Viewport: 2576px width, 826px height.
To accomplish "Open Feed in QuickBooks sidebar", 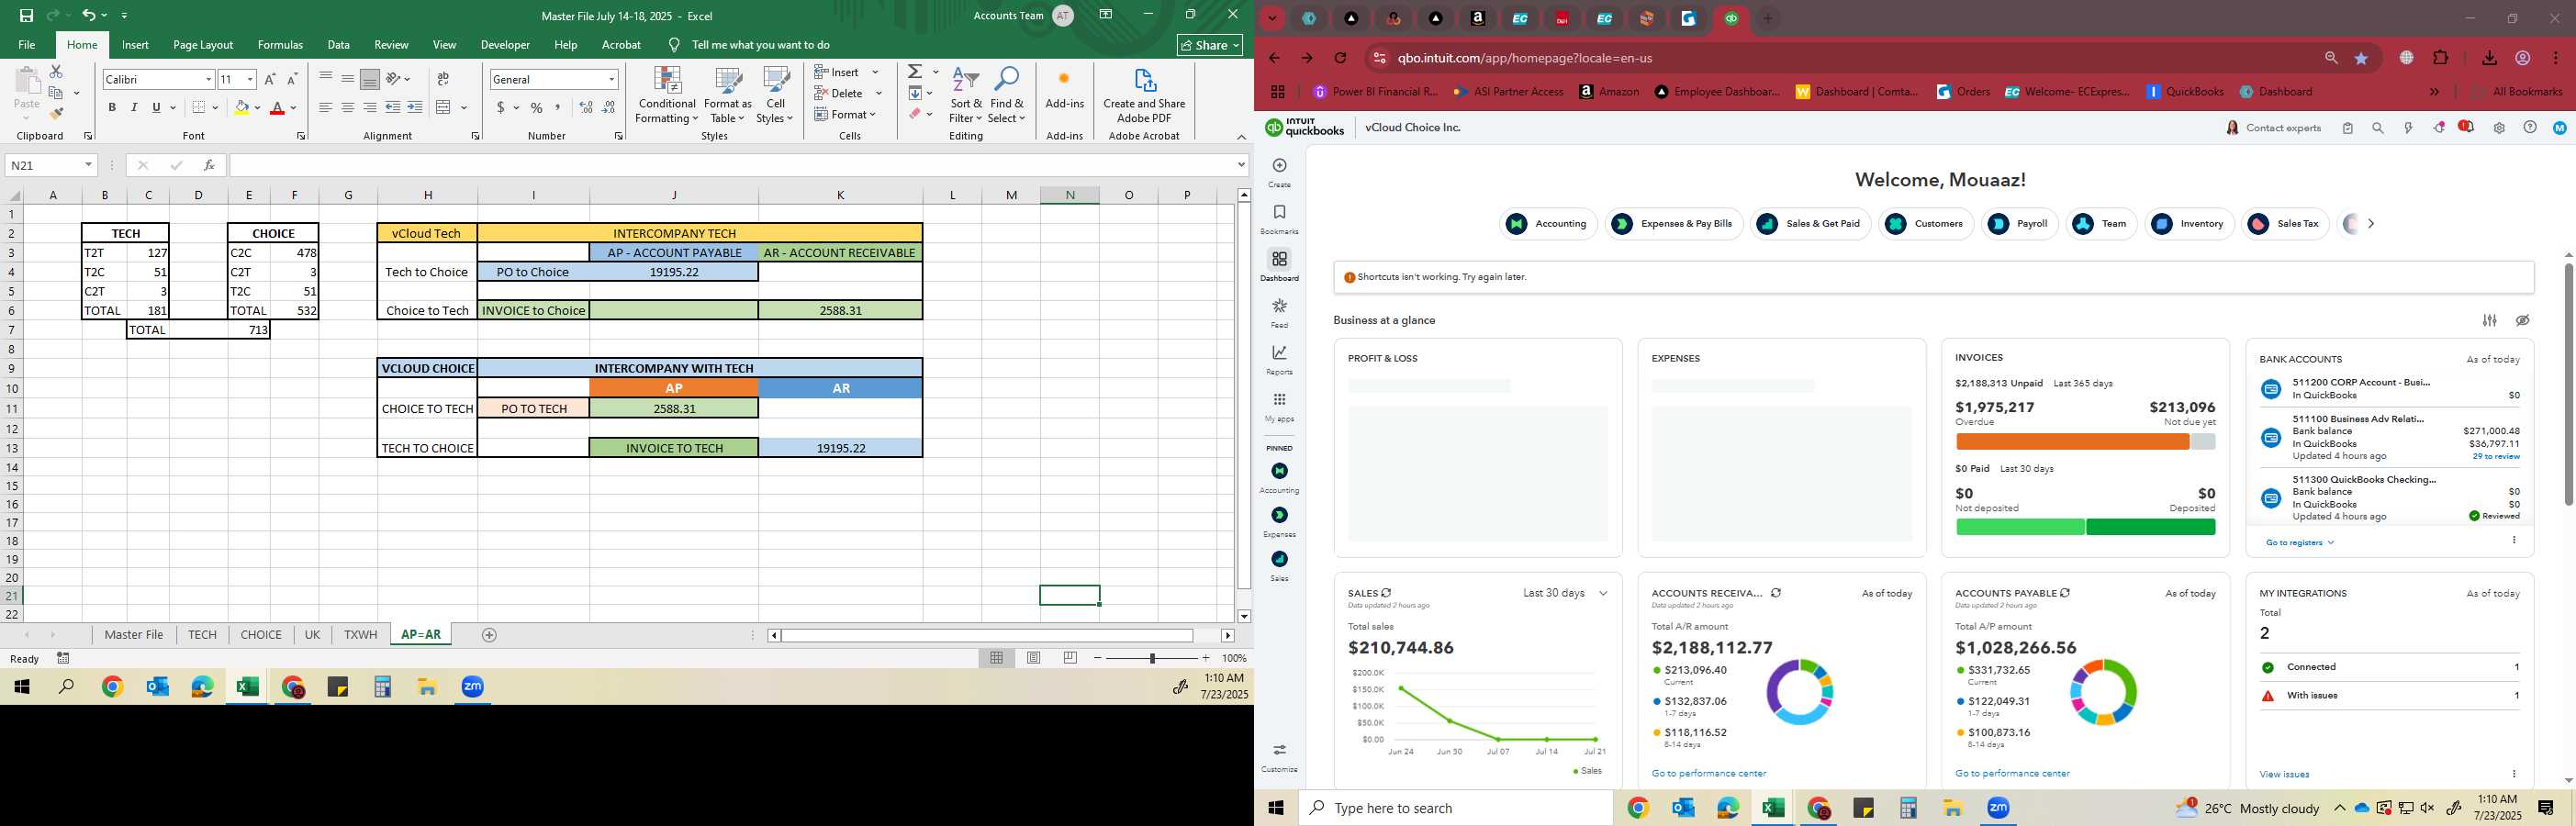I will click(1279, 312).
